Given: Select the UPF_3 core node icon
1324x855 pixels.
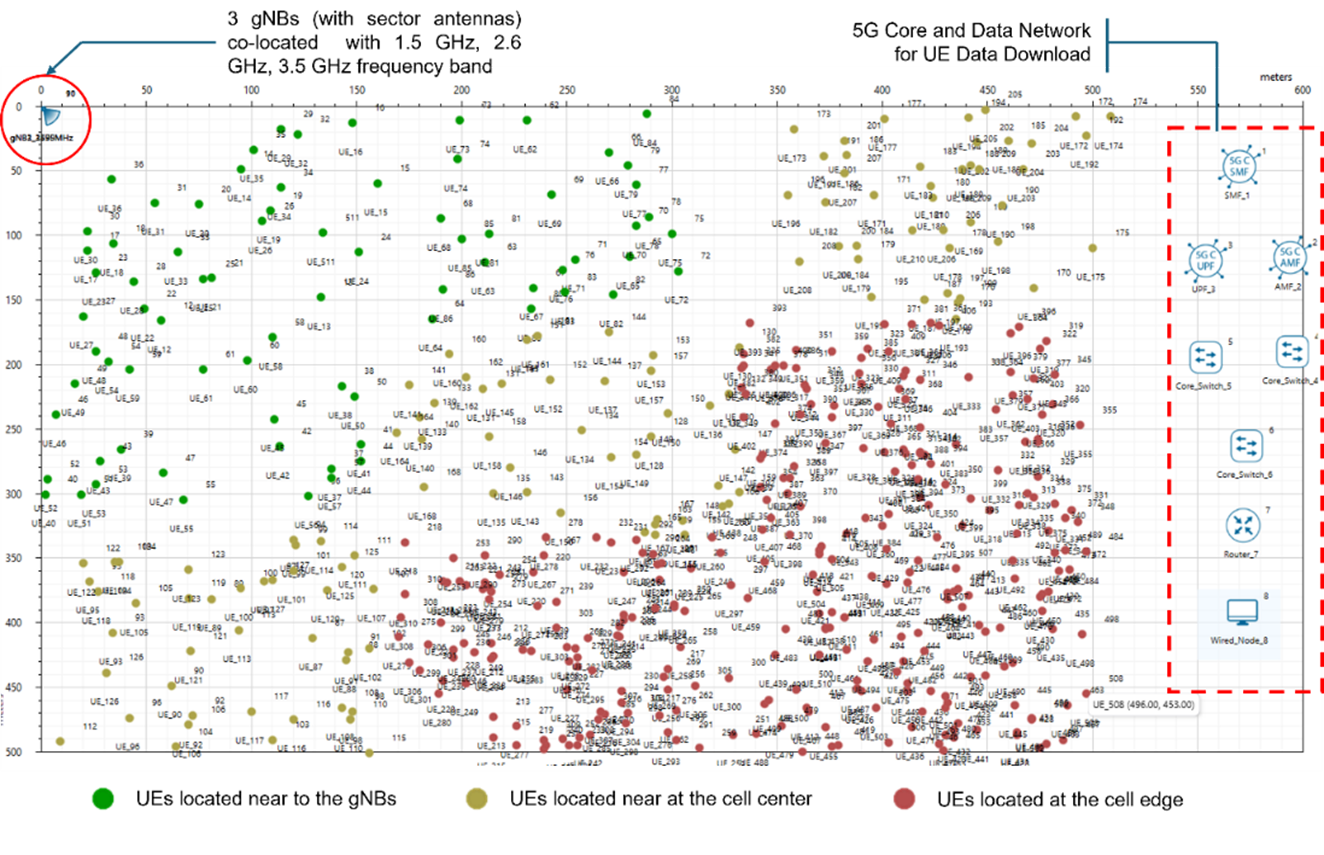Looking at the screenshot, I should [1204, 260].
